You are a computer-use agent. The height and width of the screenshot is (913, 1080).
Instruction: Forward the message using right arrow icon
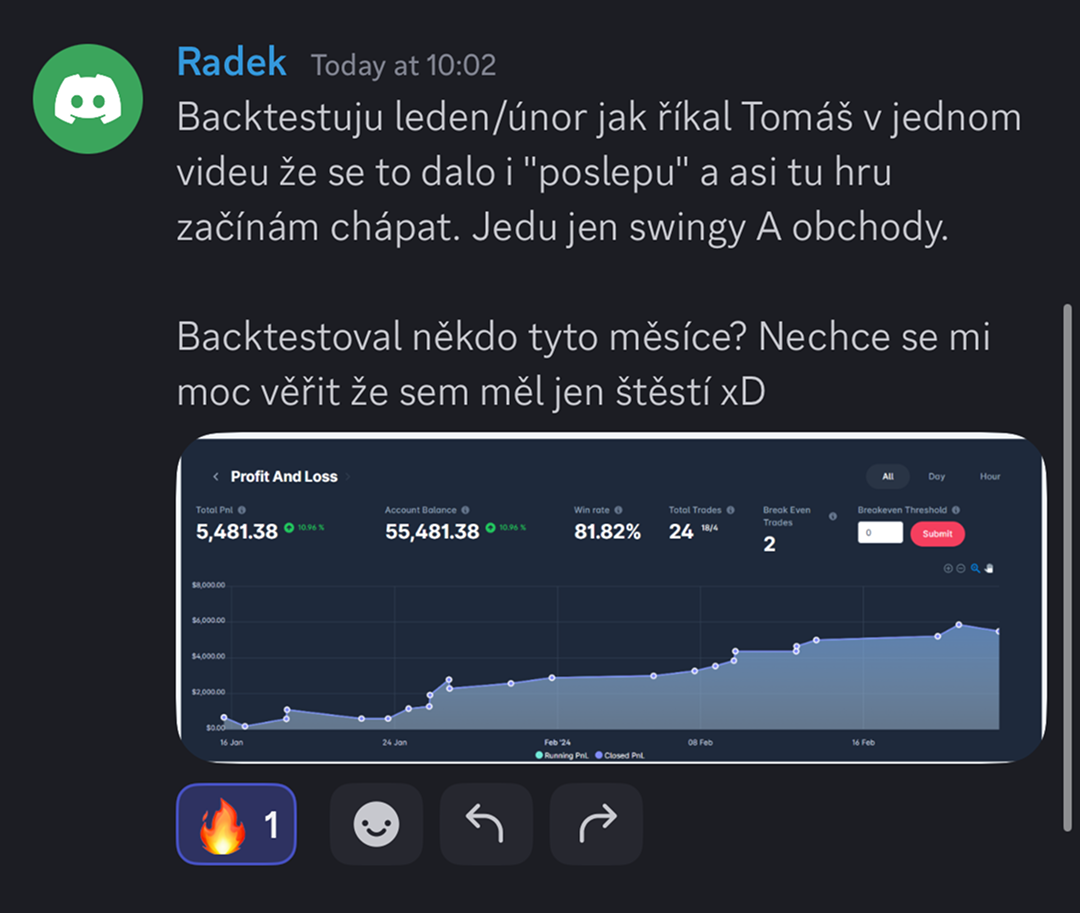[x=596, y=823]
